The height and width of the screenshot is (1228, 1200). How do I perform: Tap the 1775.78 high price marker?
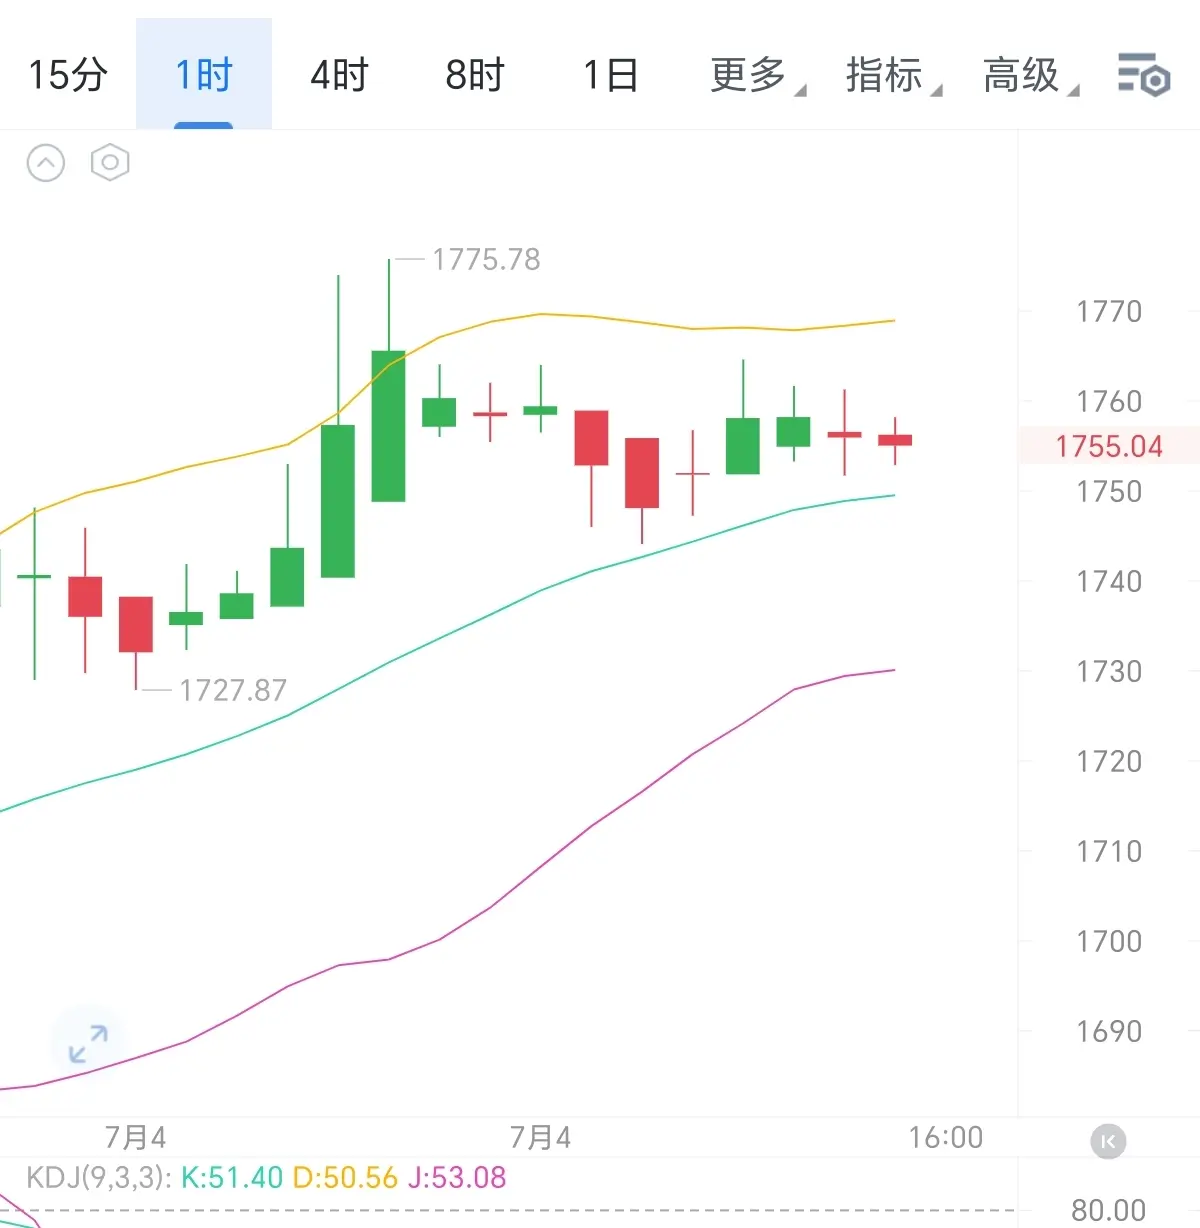tap(486, 260)
